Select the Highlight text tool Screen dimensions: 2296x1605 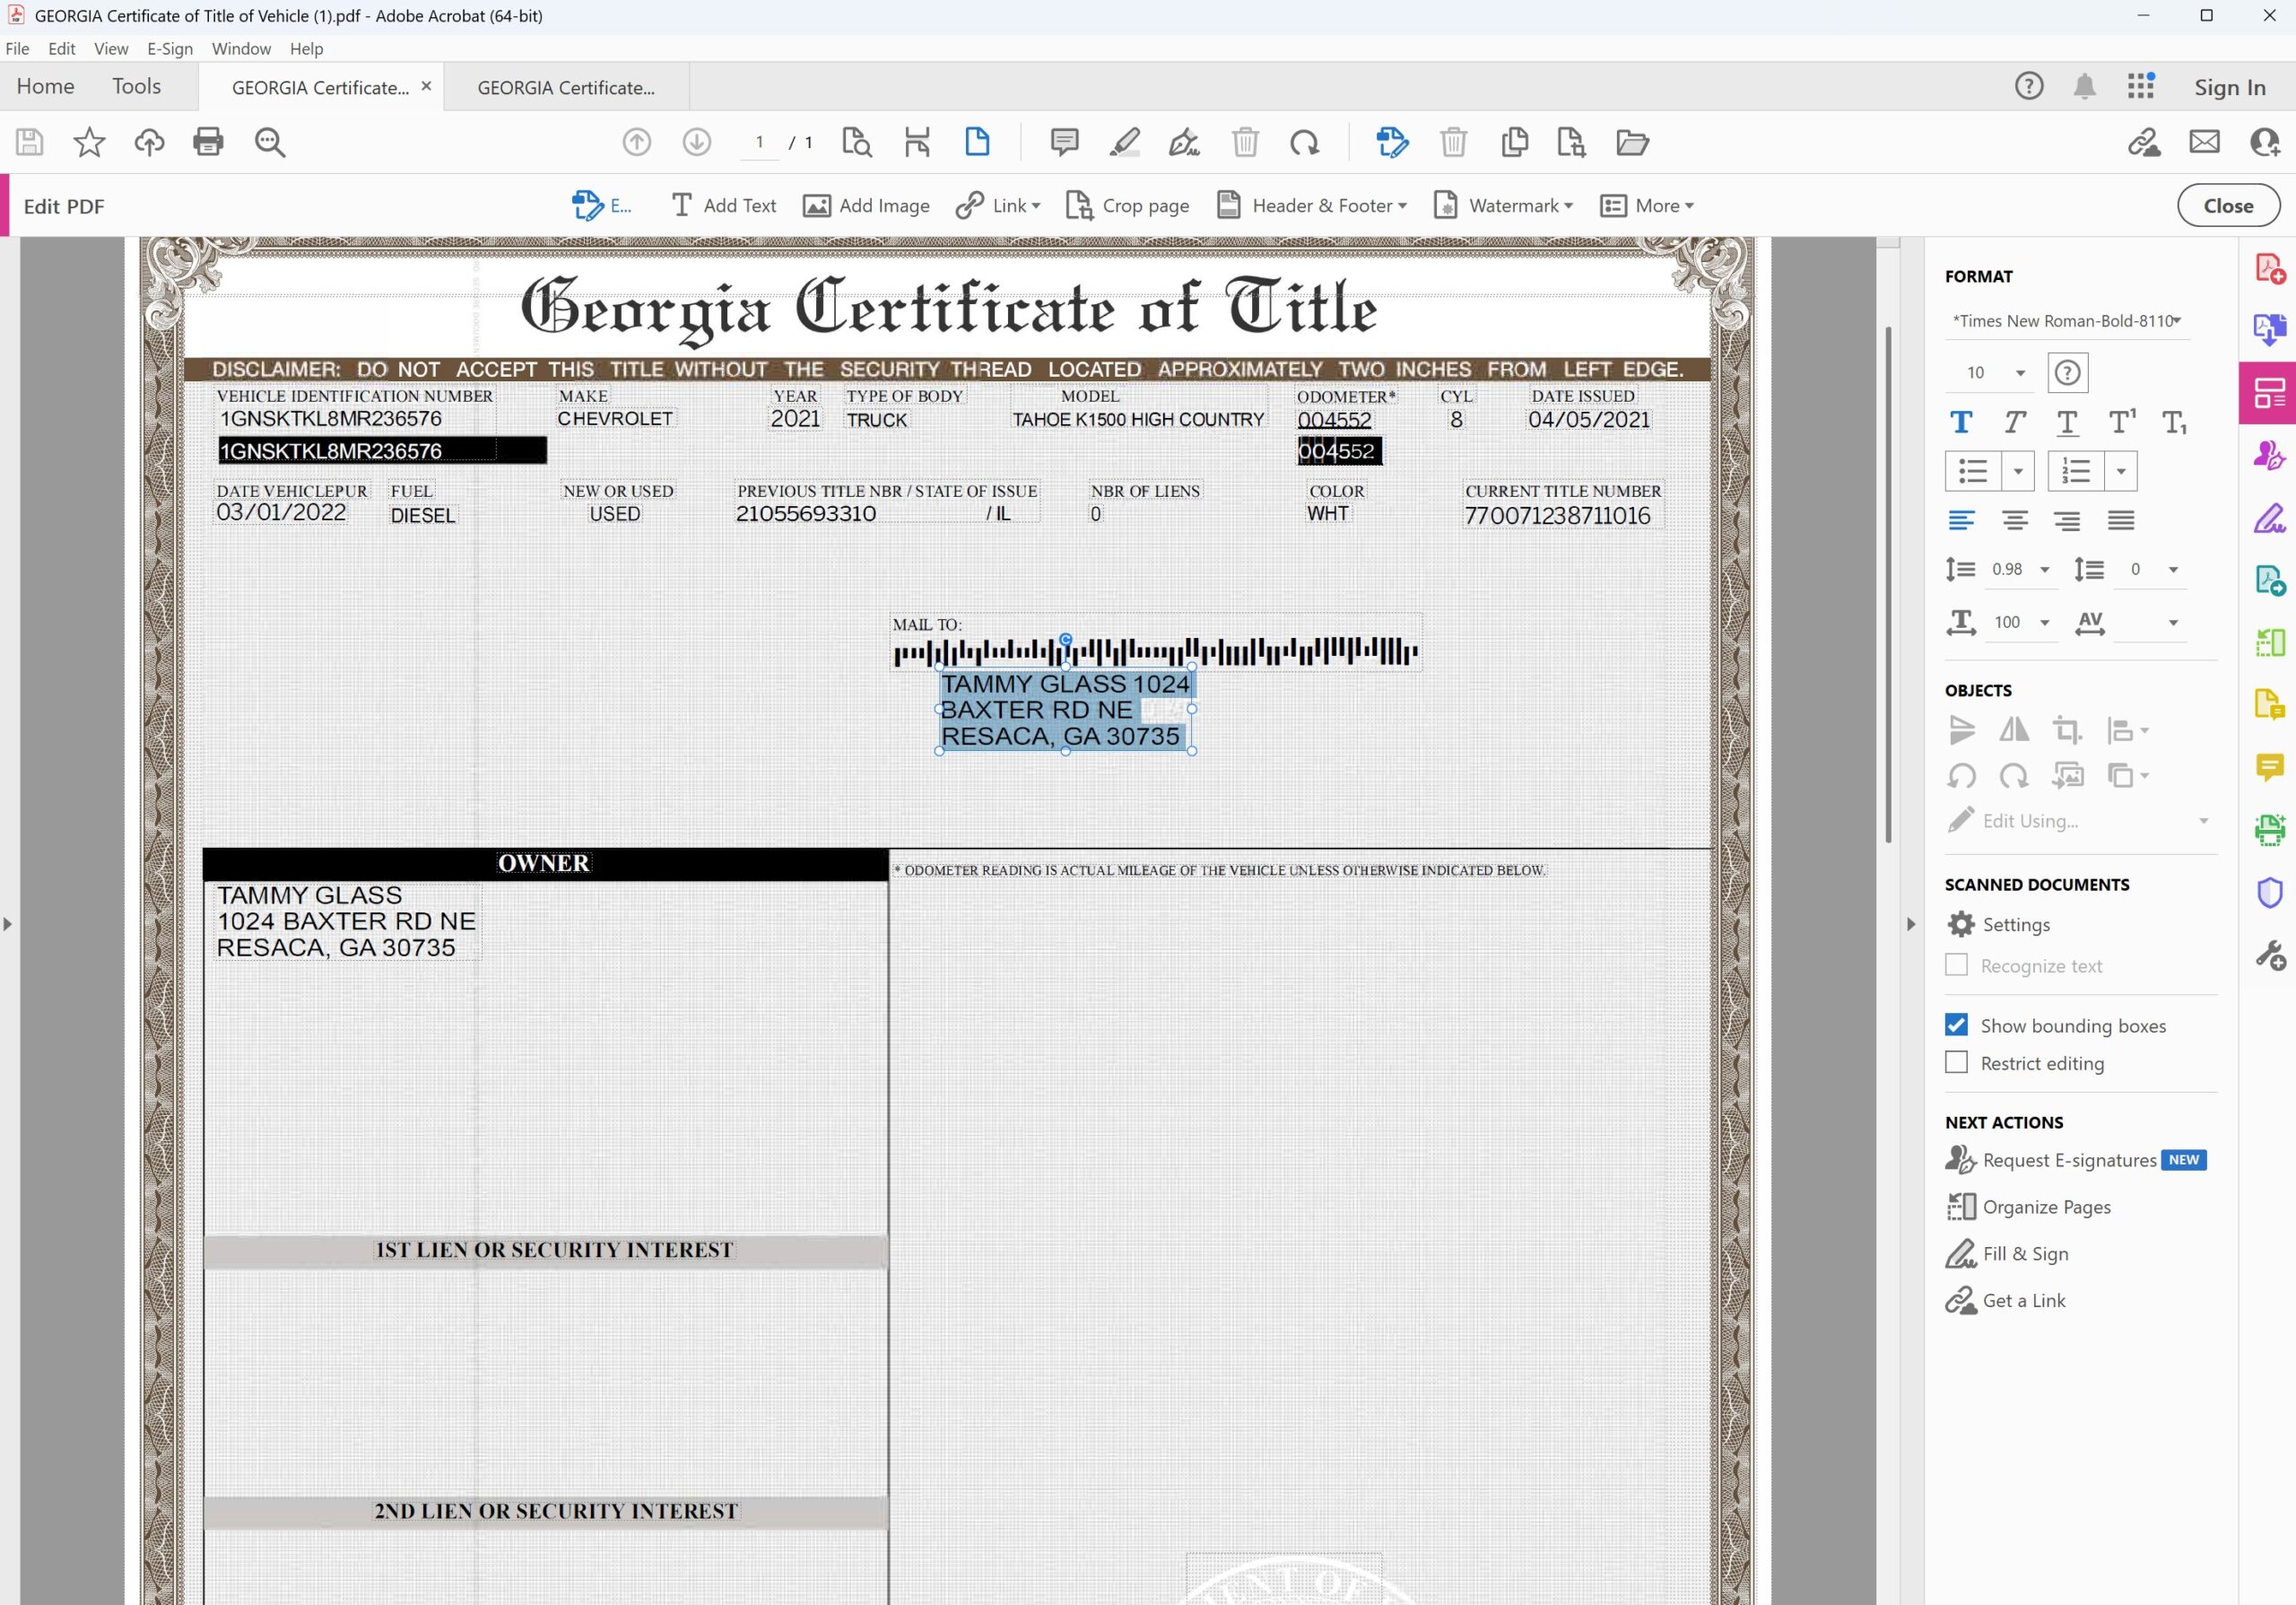click(1125, 142)
